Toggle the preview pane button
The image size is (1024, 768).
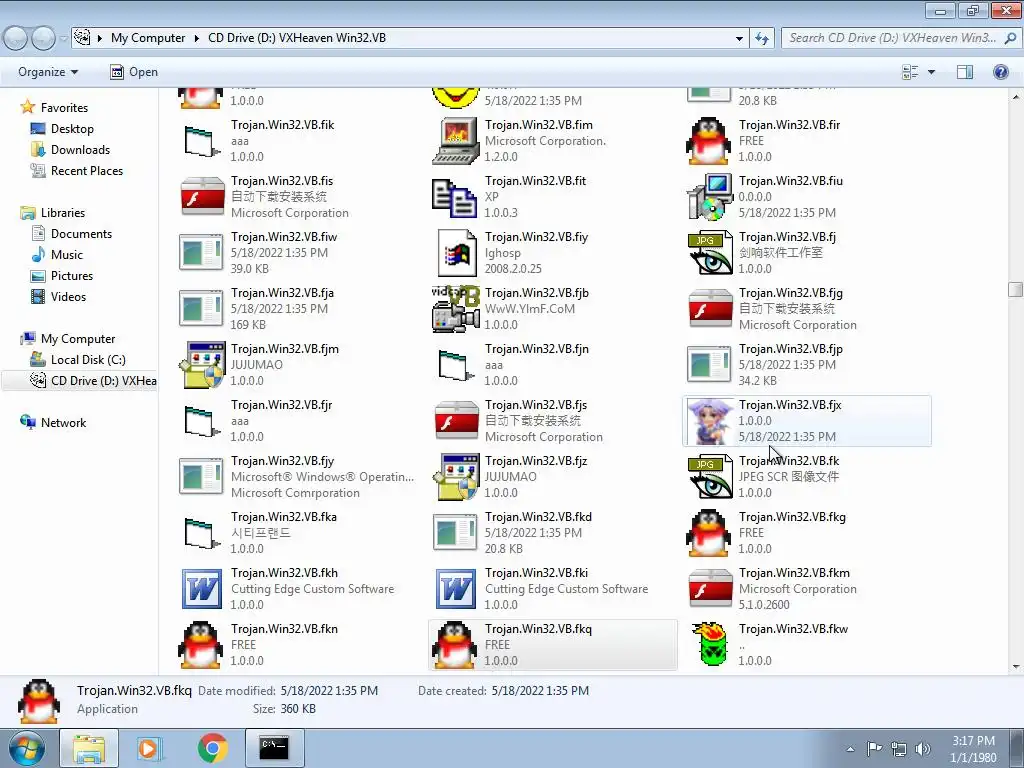(965, 72)
